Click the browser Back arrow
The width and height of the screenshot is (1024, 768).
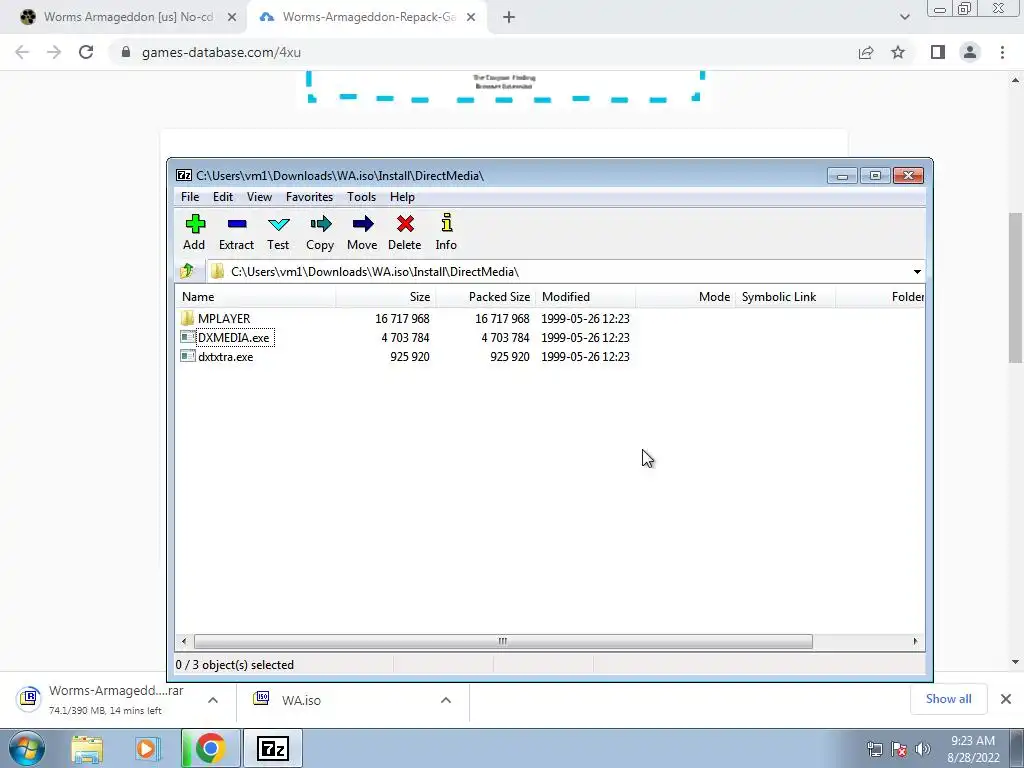pyautogui.click(x=22, y=52)
